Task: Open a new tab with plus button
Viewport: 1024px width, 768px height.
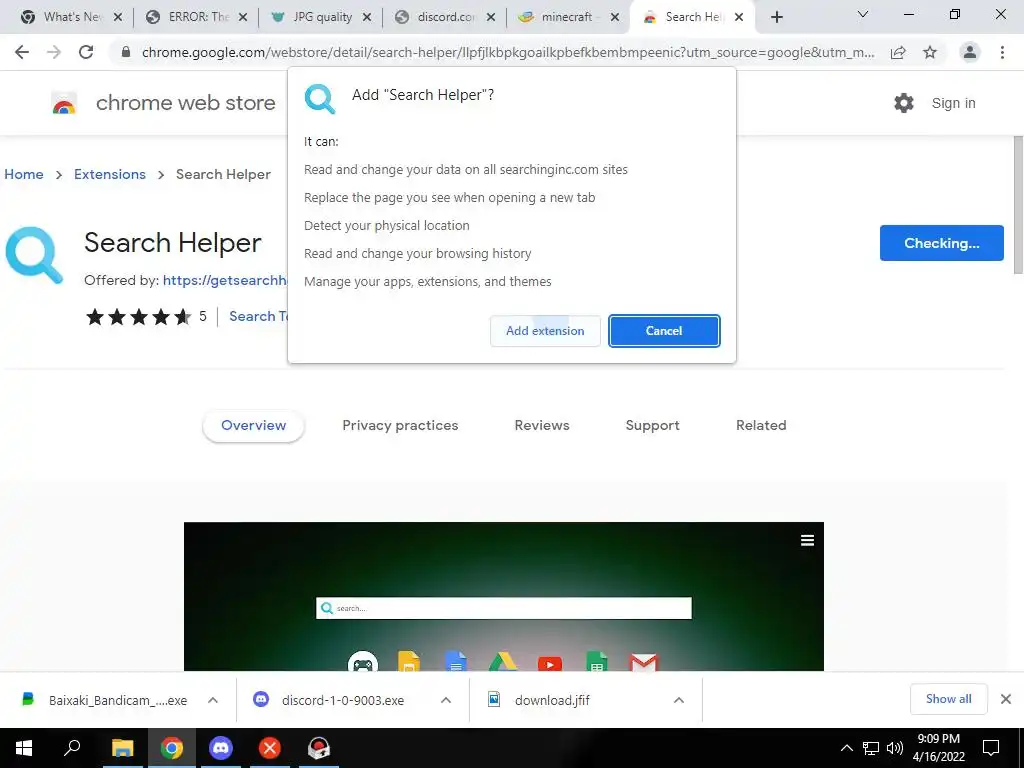Action: click(x=776, y=17)
